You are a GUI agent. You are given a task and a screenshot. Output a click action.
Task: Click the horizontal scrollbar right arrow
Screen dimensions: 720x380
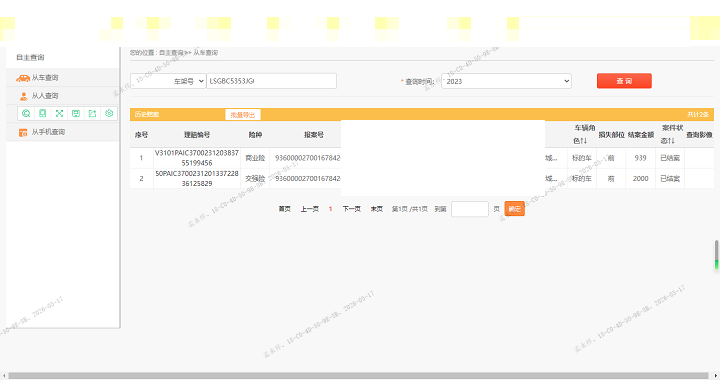tap(716, 376)
